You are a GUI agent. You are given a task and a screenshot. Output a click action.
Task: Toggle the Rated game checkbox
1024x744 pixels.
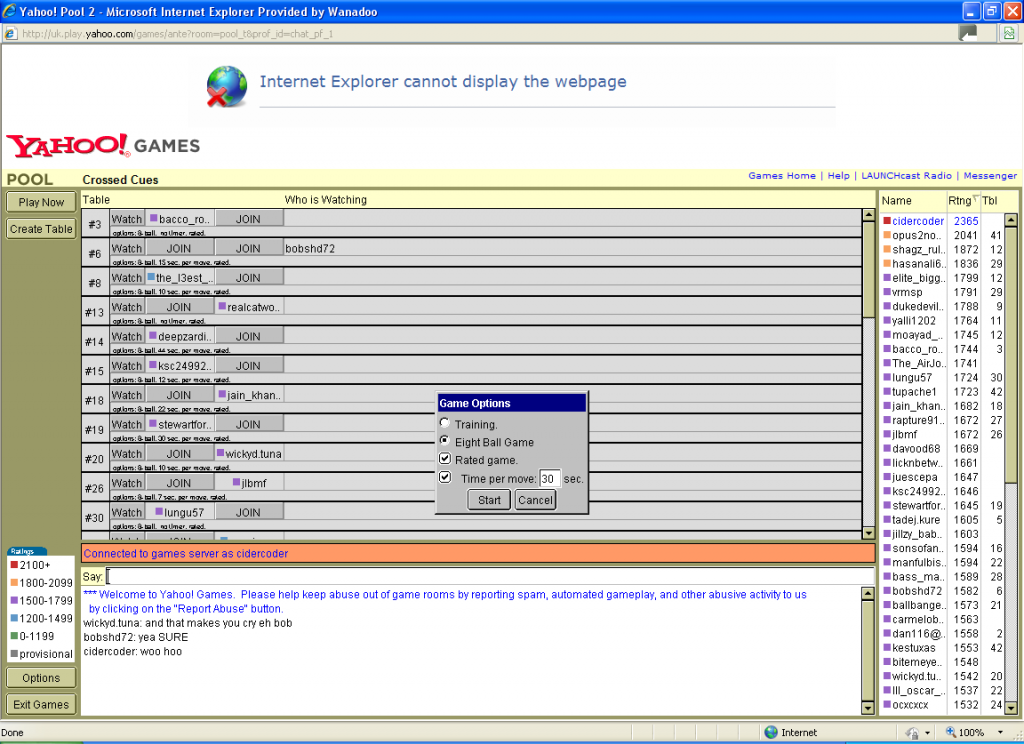[x=445, y=459]
